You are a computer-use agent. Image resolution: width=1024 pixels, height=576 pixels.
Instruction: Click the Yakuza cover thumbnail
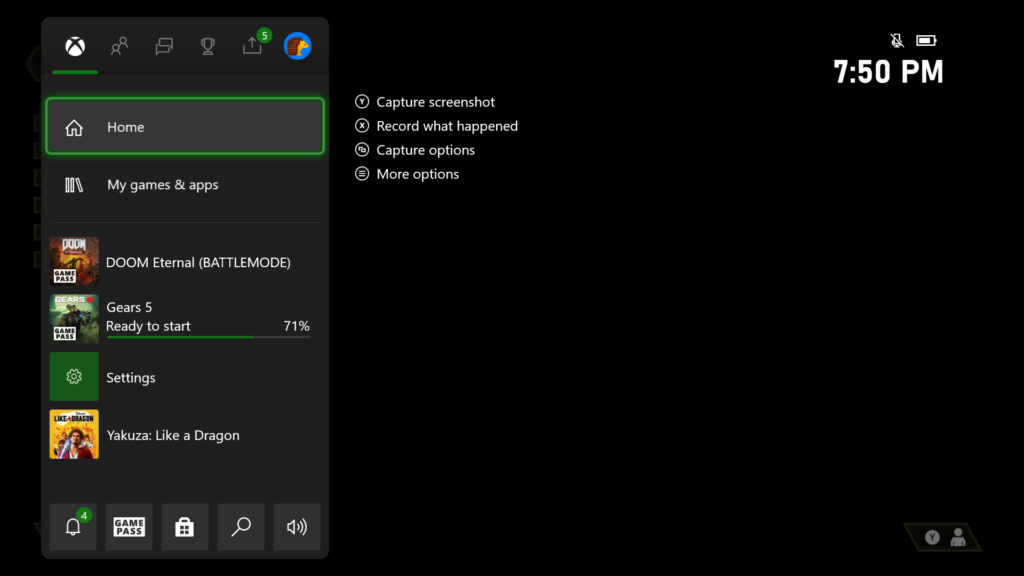tap(74, 434)
